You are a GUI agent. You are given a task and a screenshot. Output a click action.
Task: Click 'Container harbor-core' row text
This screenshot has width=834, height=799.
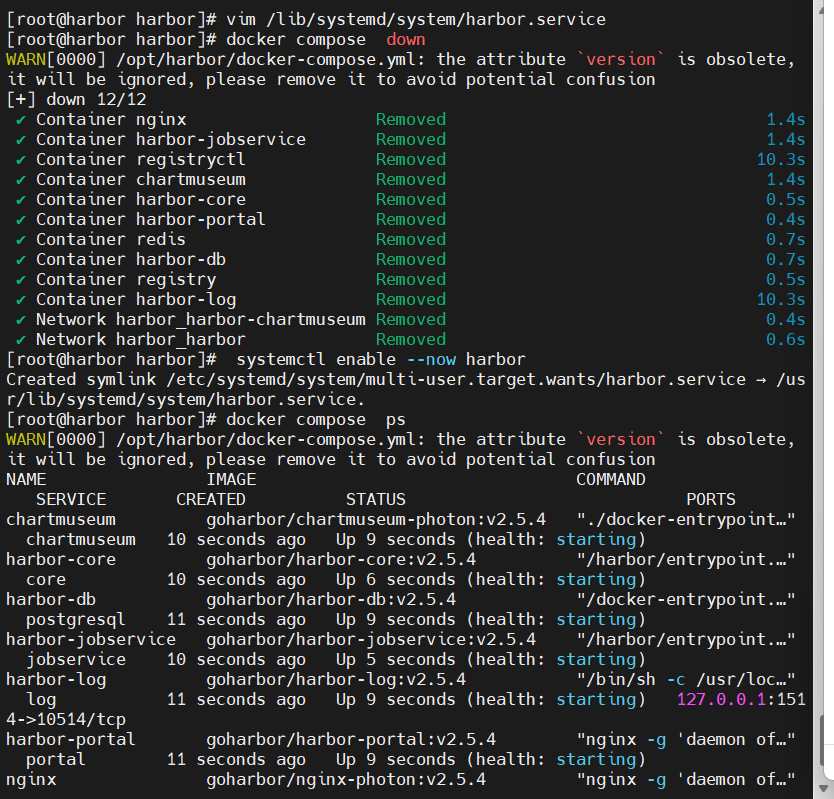point(141,199)
